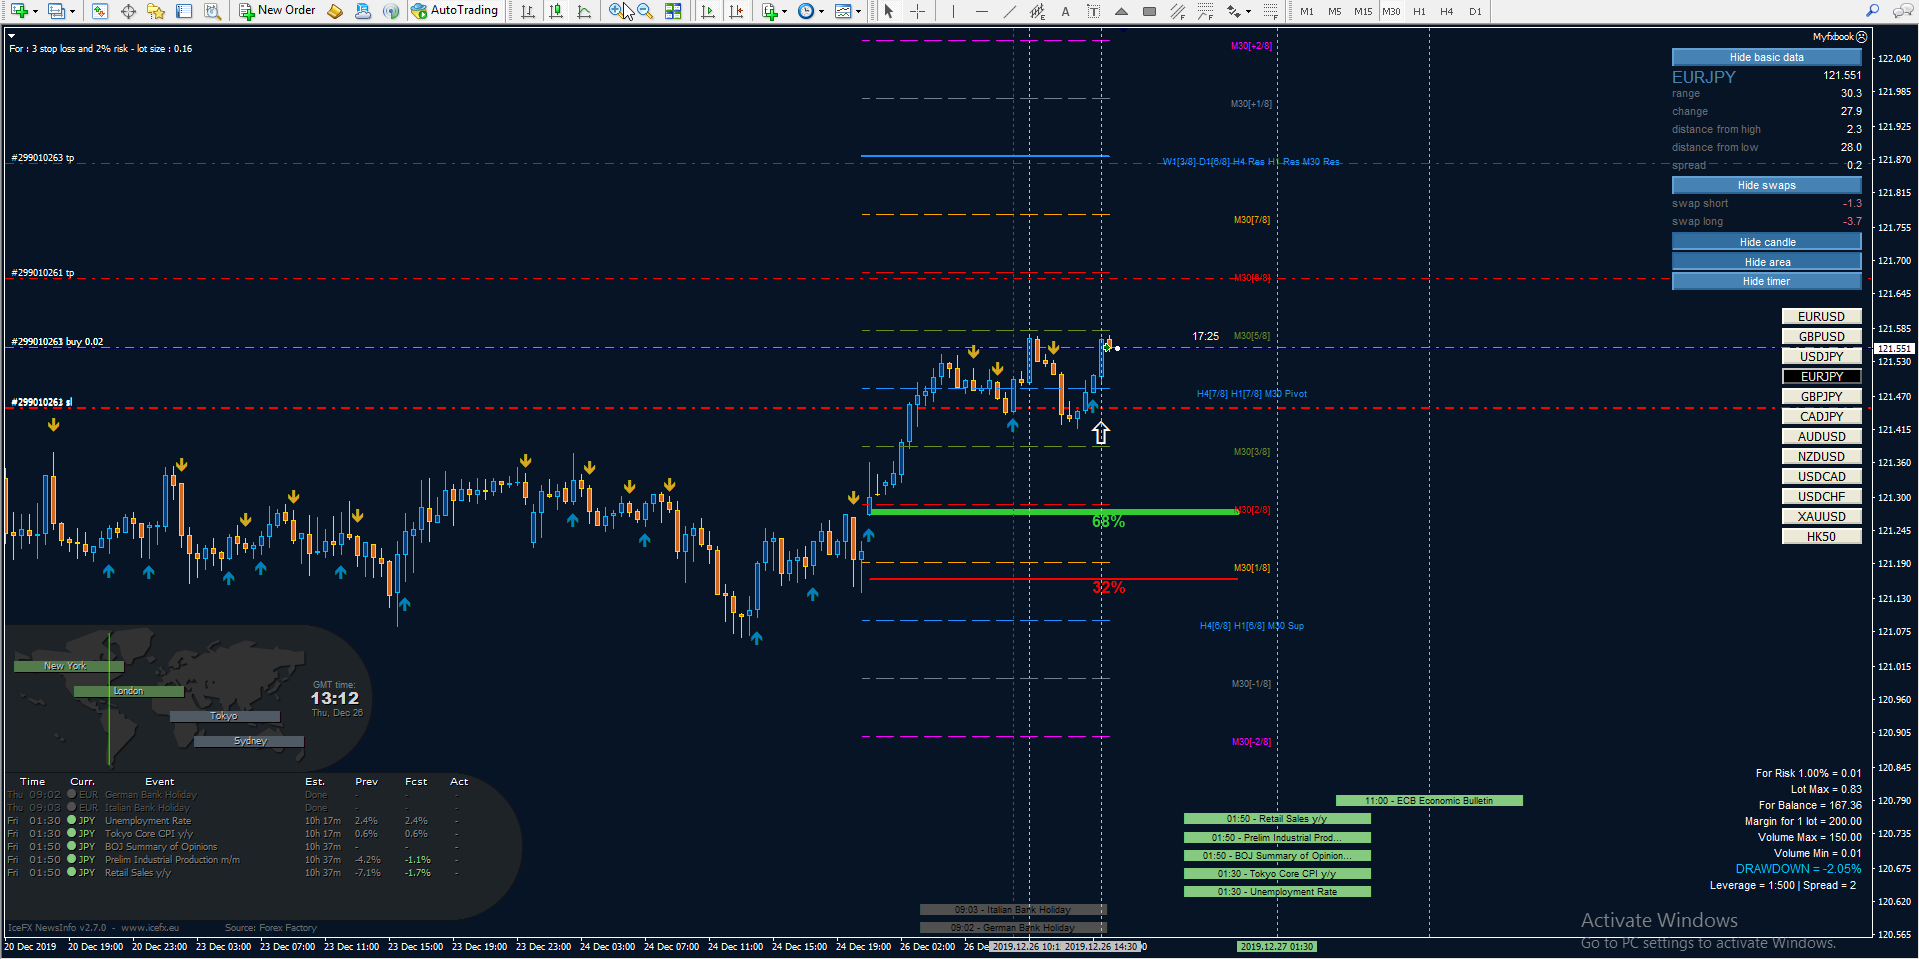Viewport: 1919px width, 959px height.
Task: Click the New Order button
Action: click(x=277, y=11)
